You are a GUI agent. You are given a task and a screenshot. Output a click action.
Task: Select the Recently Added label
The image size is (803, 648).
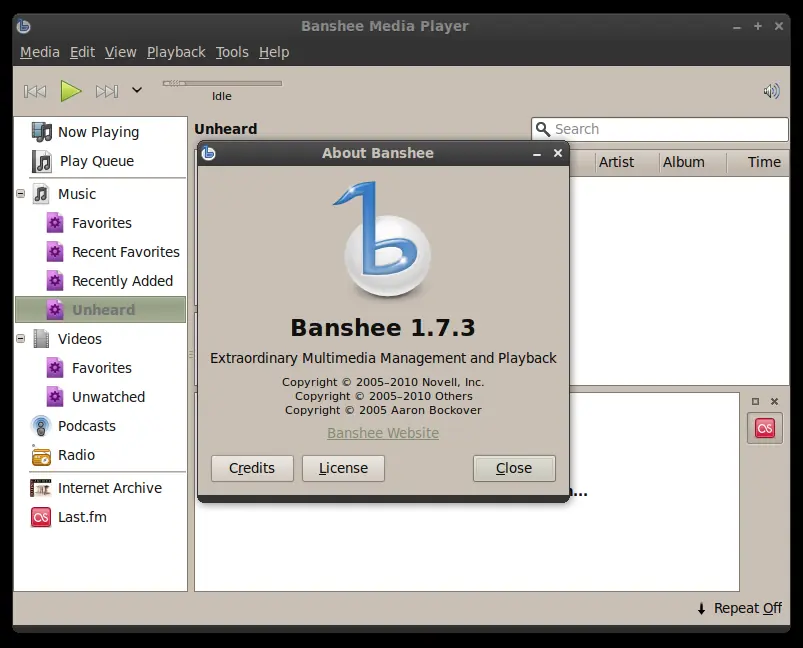[x=122, y=281]
